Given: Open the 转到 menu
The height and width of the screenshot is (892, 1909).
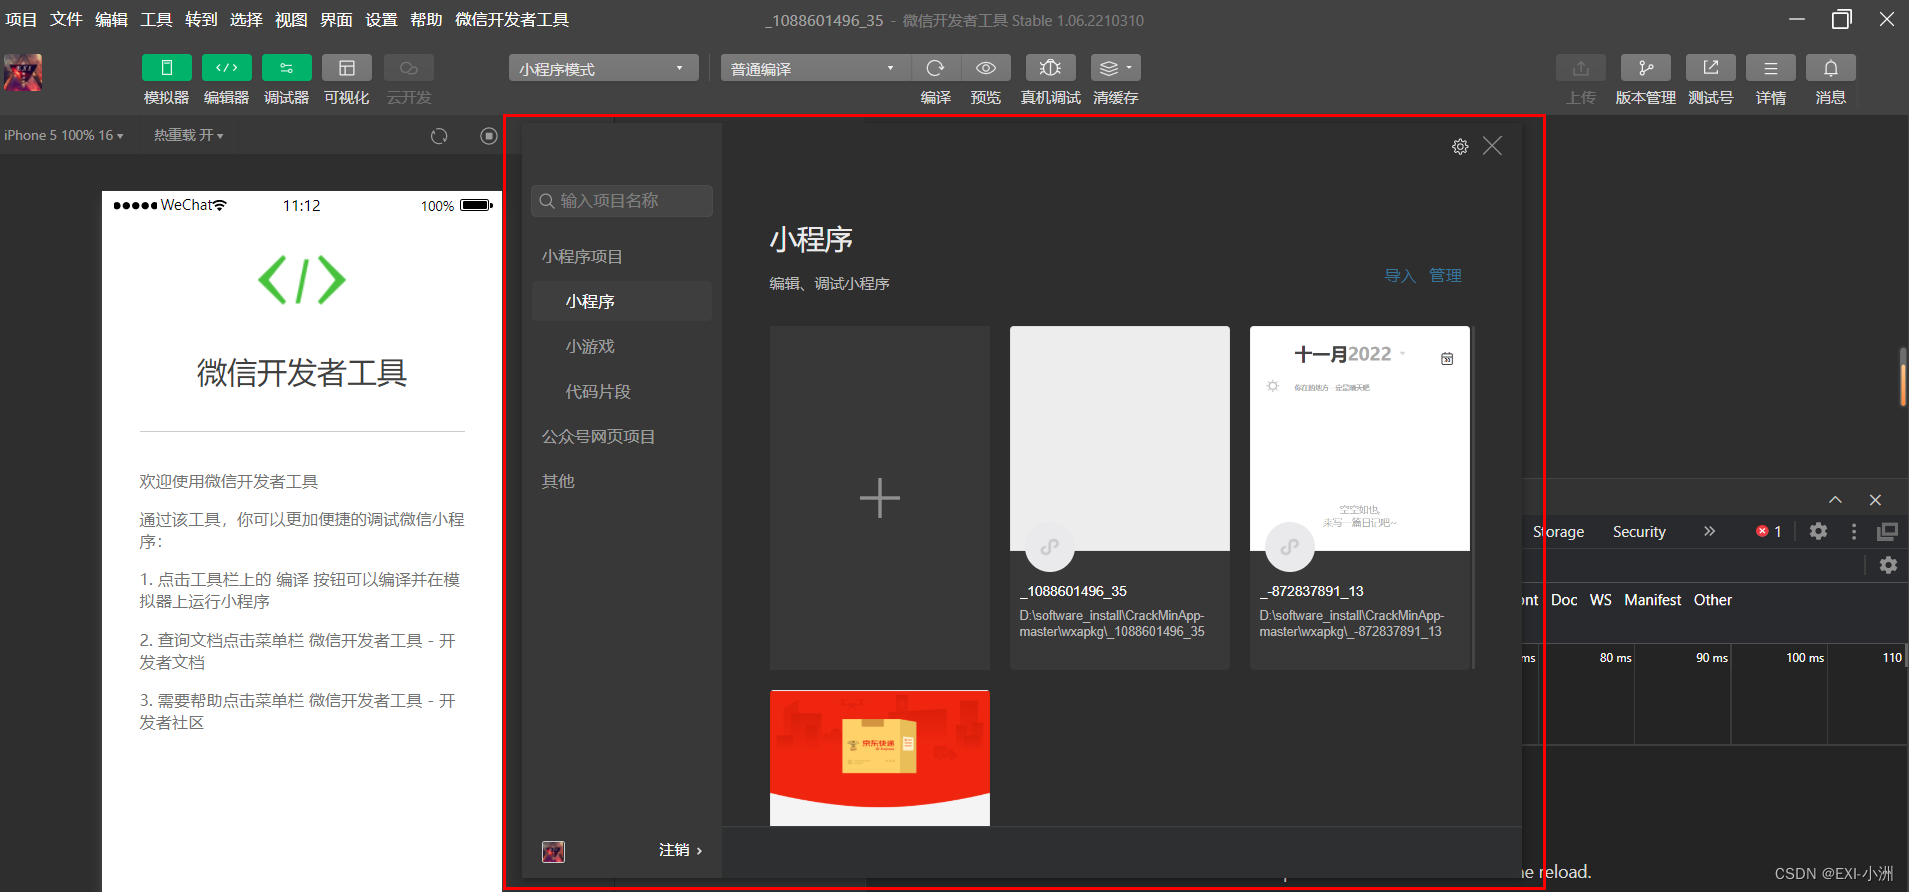Looking at the screenshot, I should coord(201,20).
